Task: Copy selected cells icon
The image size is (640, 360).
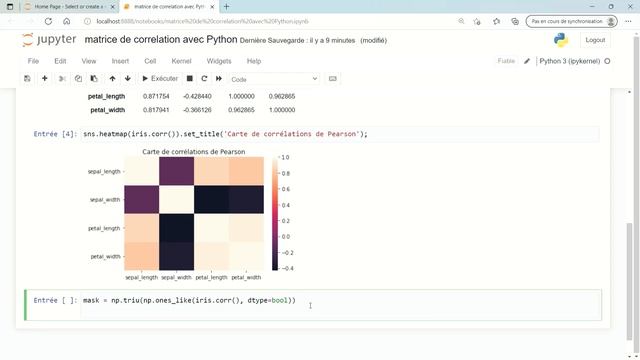Action: [x=78, y=78]
